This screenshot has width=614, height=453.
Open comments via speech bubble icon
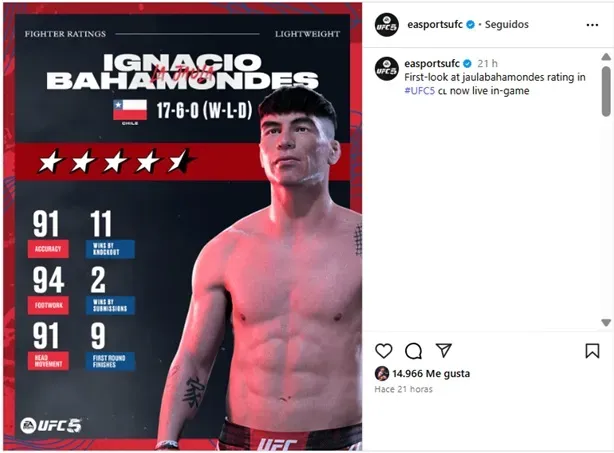(x=414, y=351)
